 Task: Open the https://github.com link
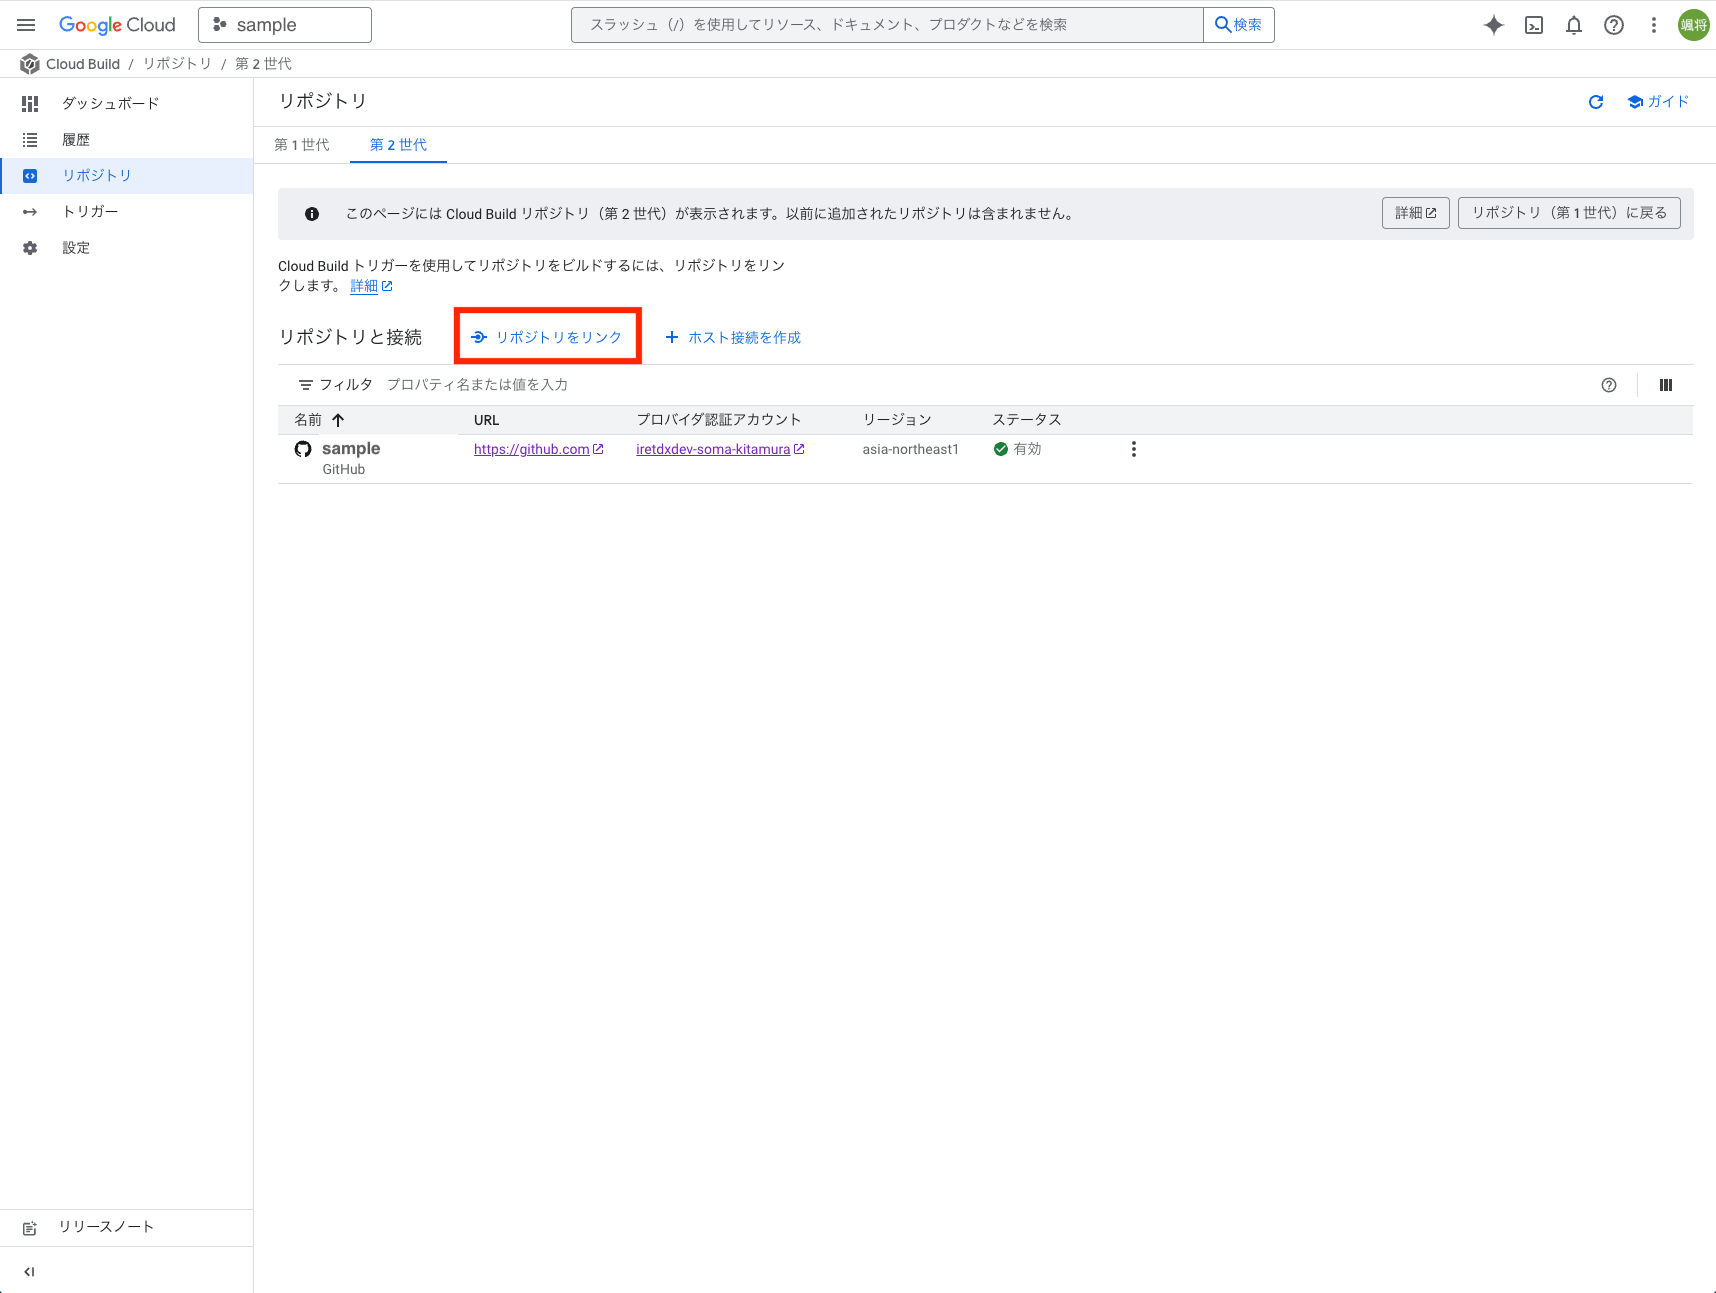tap(539, 450)
